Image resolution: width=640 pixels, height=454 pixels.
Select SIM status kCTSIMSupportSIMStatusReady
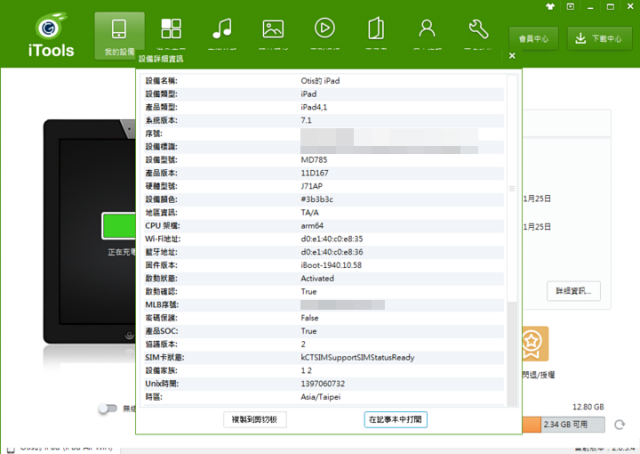click(x=358, y=357)
